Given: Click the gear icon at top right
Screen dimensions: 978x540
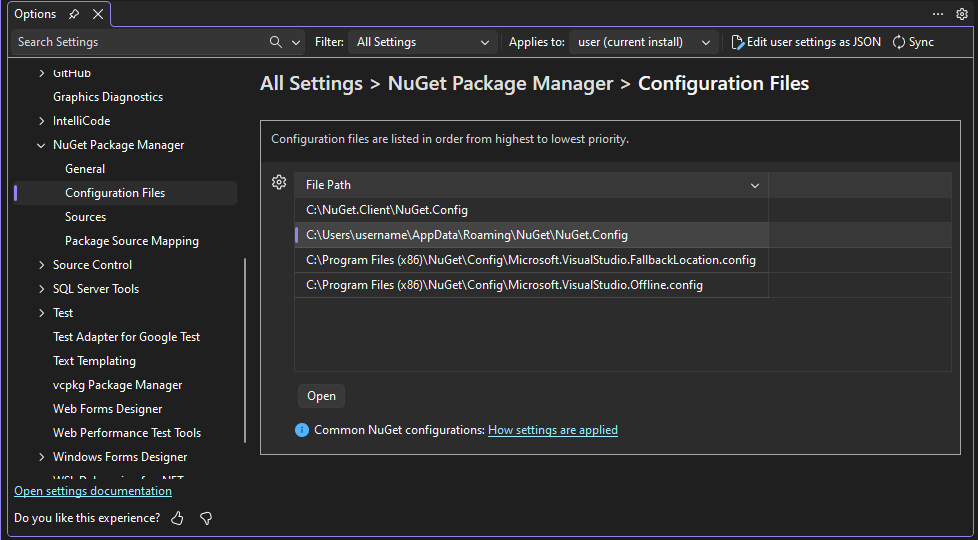Looking at the screenshot, I should tap(962, 14).
